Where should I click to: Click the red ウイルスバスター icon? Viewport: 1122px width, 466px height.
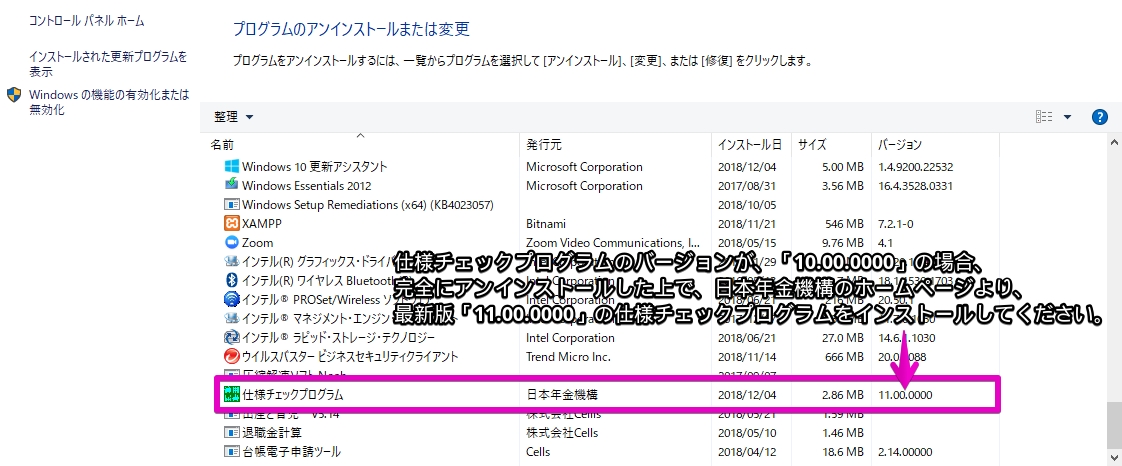pyautogui.click(x=231, y=356)
